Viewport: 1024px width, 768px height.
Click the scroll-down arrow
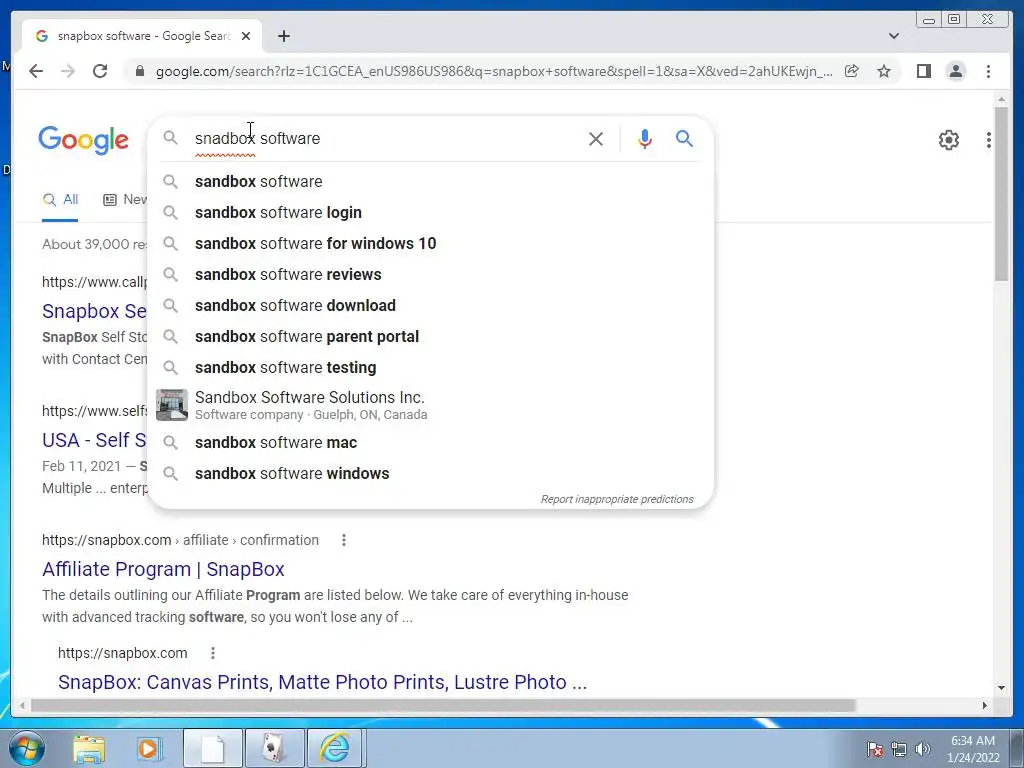coord(1001,688)
